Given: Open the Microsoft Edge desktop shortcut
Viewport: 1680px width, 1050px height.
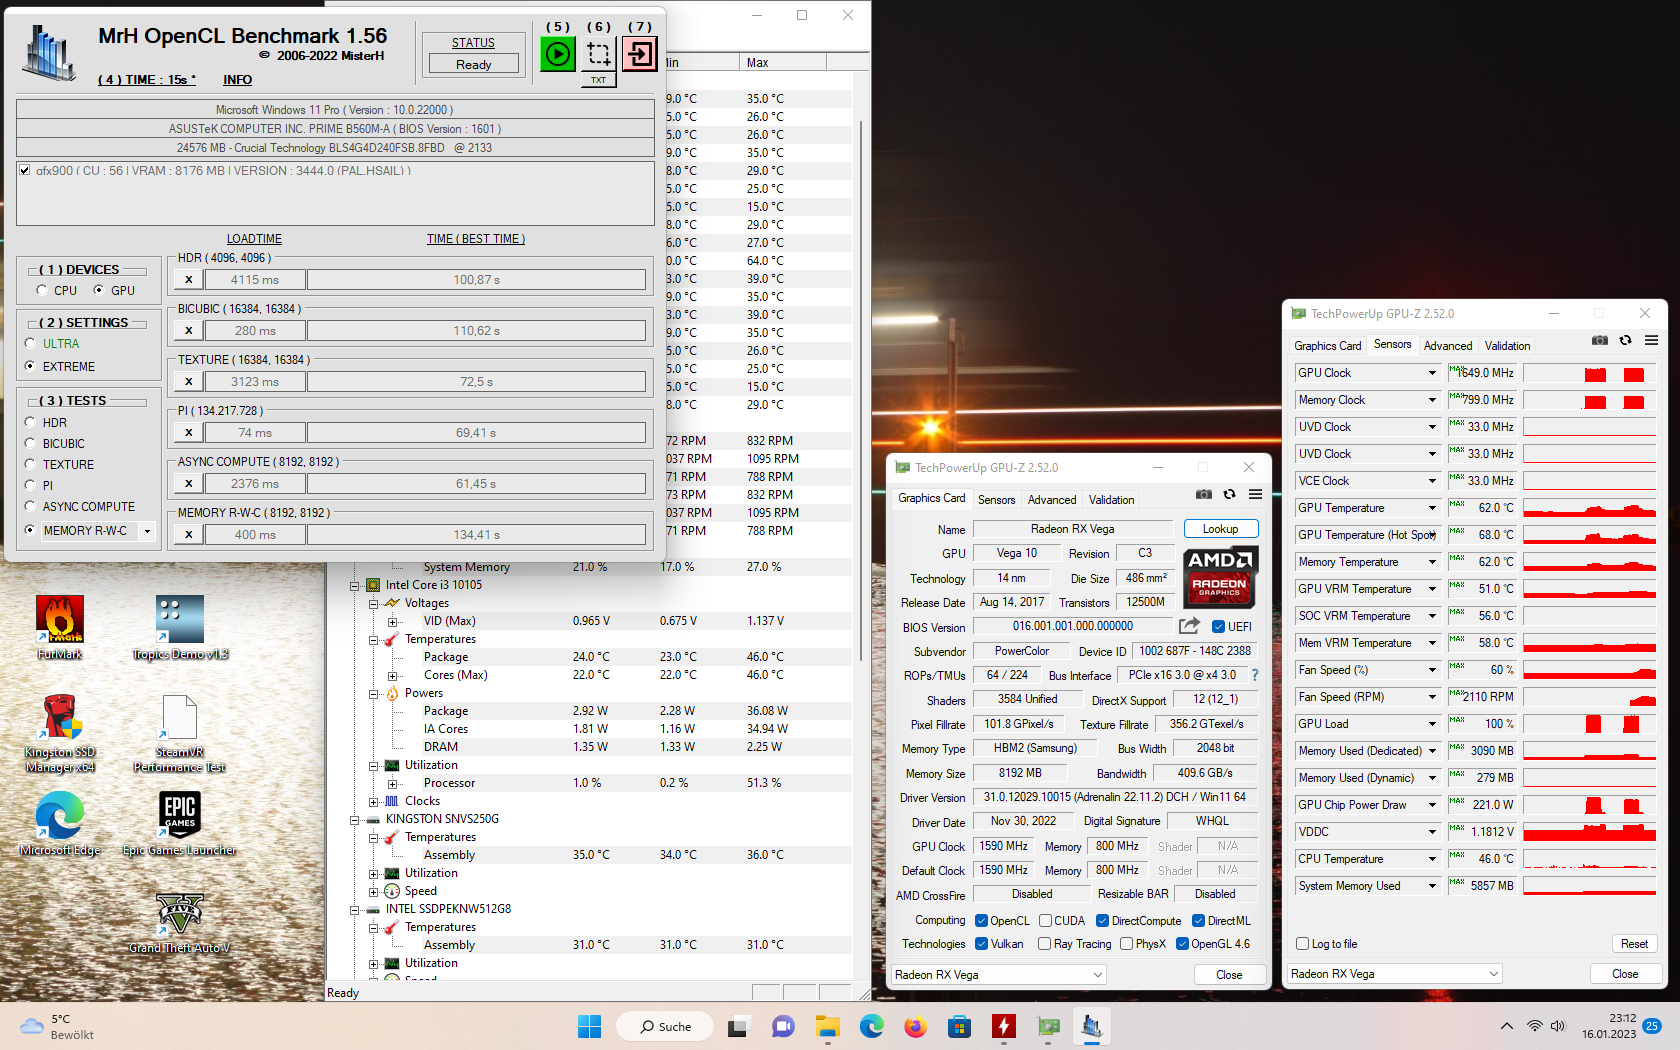Looking at the screenshot, I should click(60, 824).
